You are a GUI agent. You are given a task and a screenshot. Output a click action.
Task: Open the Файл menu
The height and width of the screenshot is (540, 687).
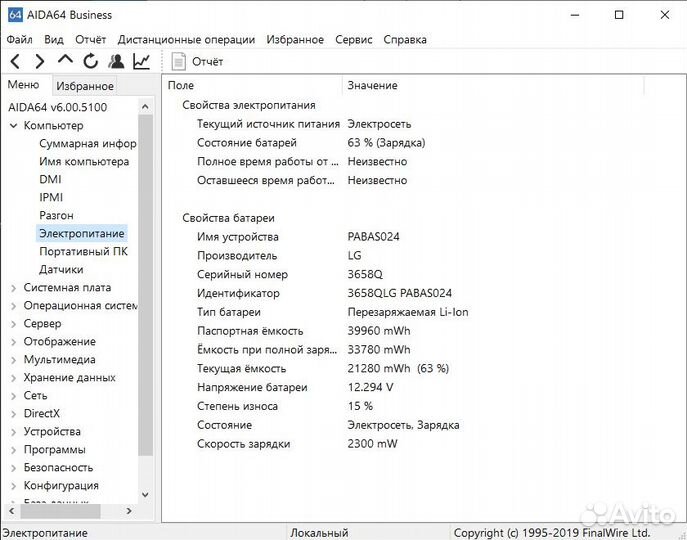pos(19,39)
